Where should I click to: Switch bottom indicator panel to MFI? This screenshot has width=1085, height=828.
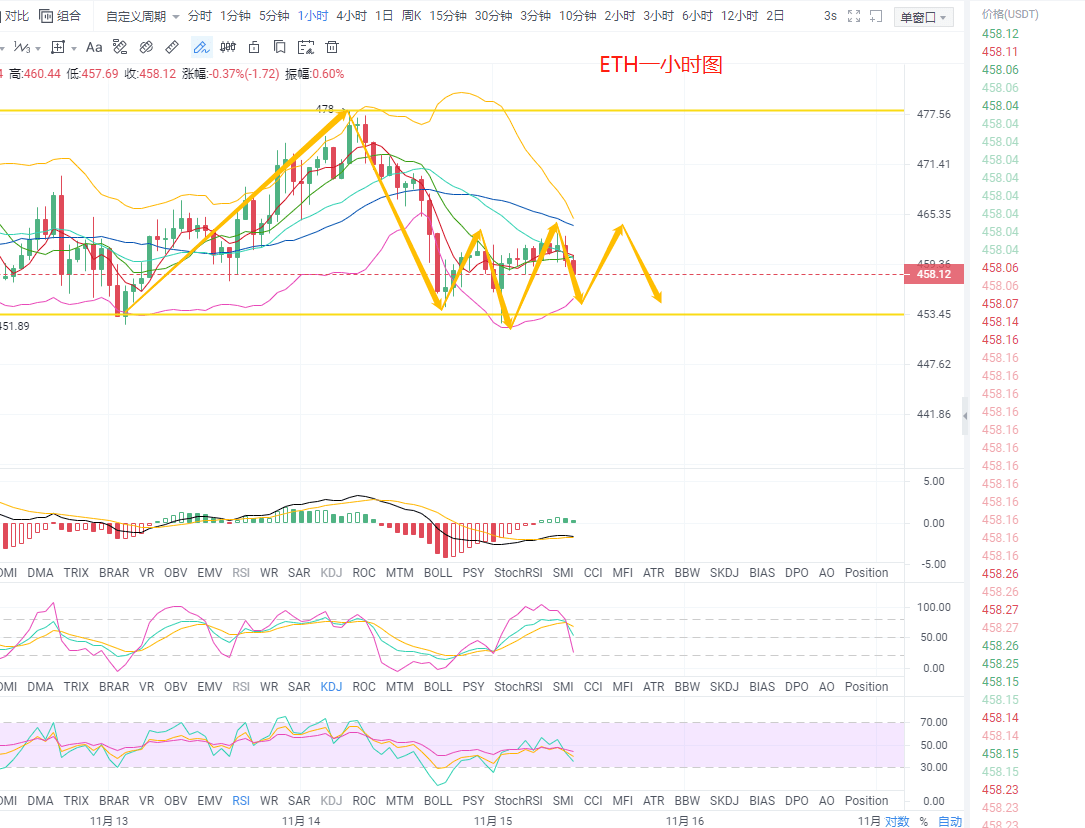click(623, 800)
